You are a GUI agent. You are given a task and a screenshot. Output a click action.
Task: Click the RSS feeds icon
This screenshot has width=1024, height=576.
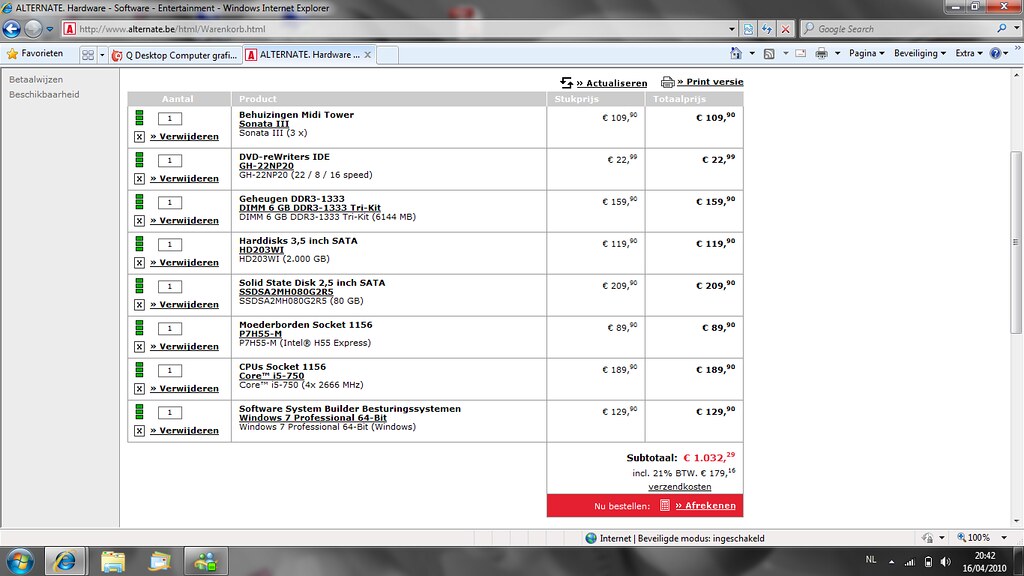pyautogui.click(x=769, y=54)
